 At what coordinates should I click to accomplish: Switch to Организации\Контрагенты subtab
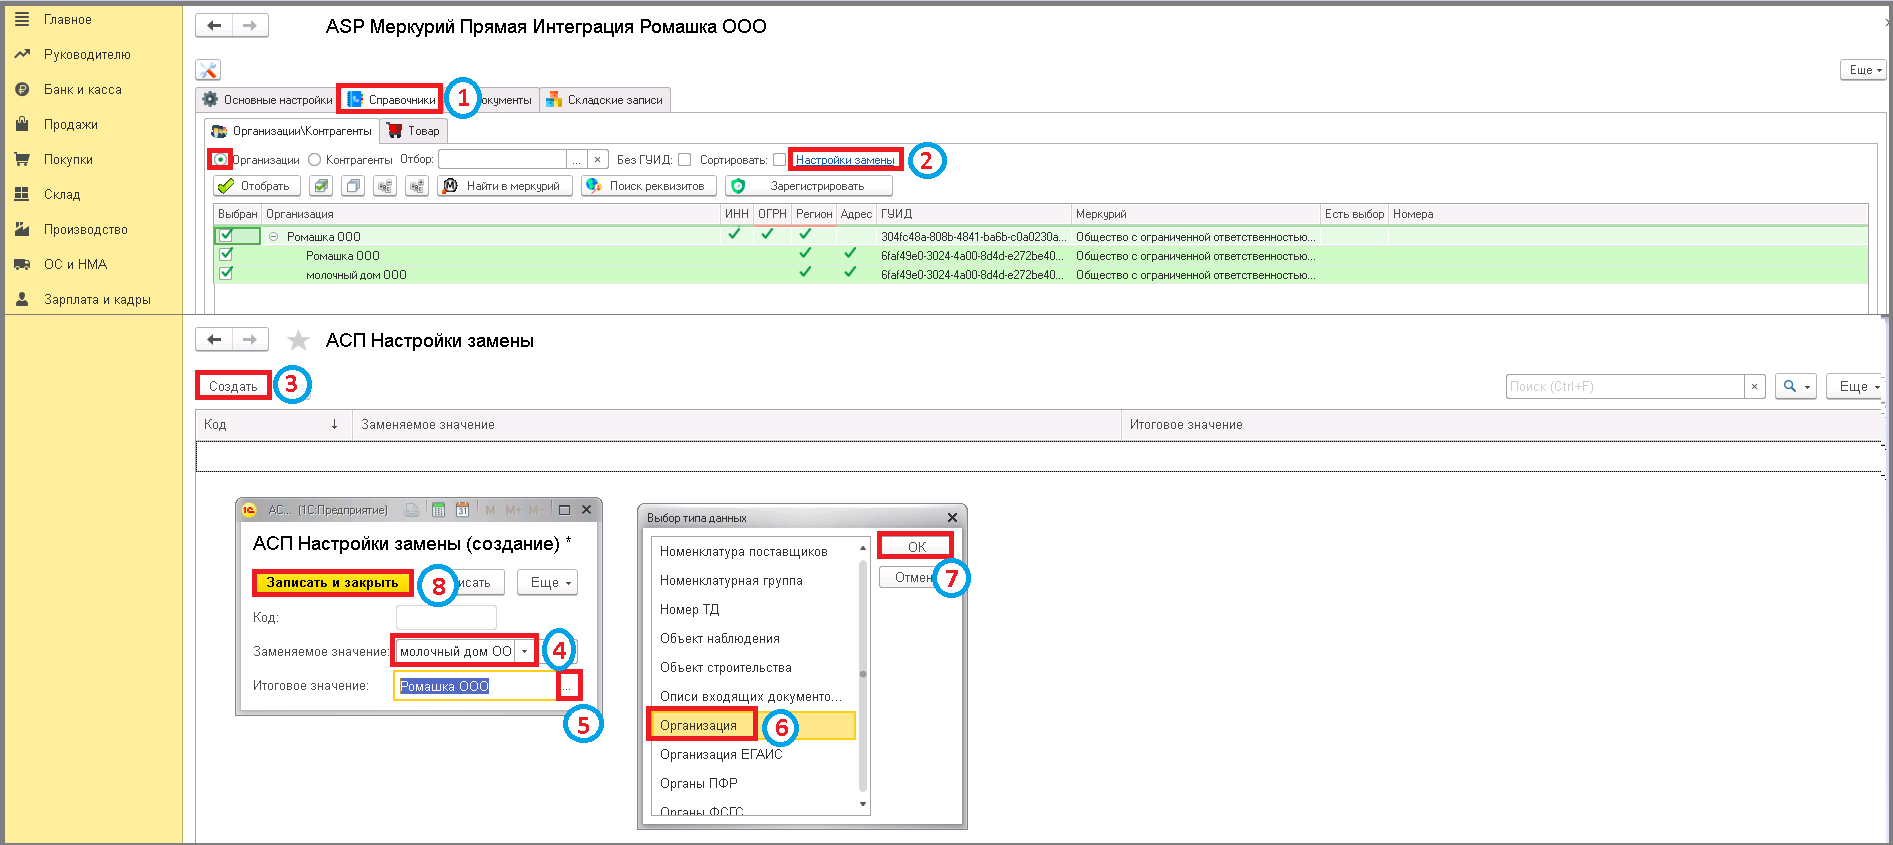click(x=292, y=131)
